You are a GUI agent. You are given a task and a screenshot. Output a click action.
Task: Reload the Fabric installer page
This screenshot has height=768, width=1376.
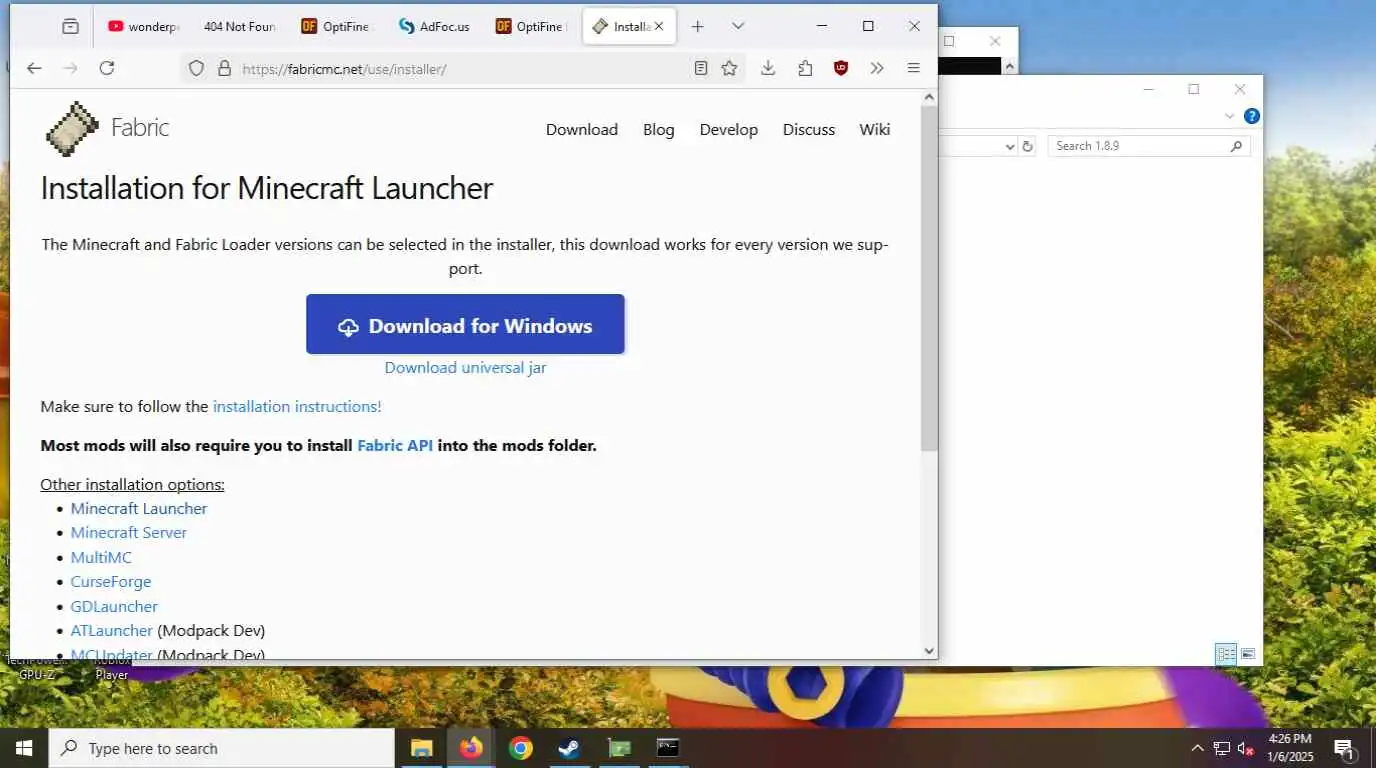point(107,68)
